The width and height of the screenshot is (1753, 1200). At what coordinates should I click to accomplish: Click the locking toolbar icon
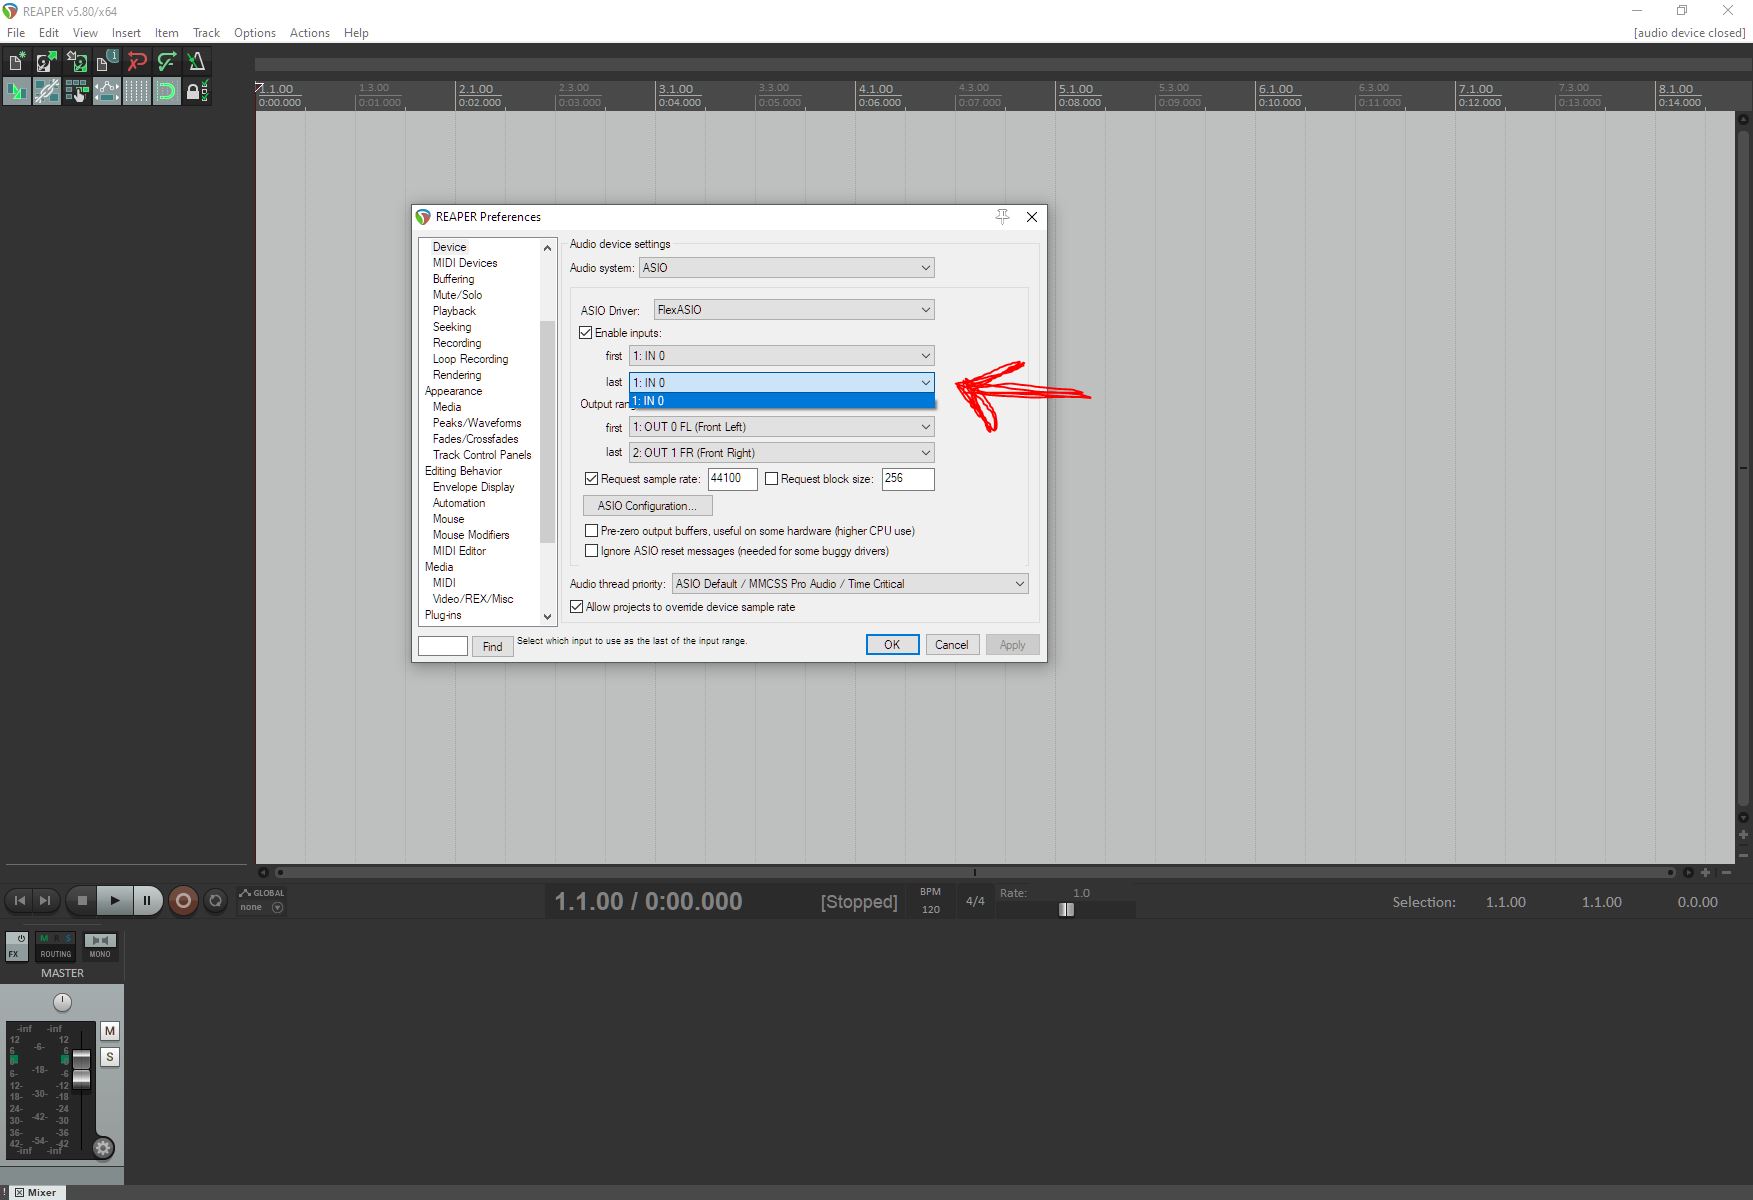point(196,92)
